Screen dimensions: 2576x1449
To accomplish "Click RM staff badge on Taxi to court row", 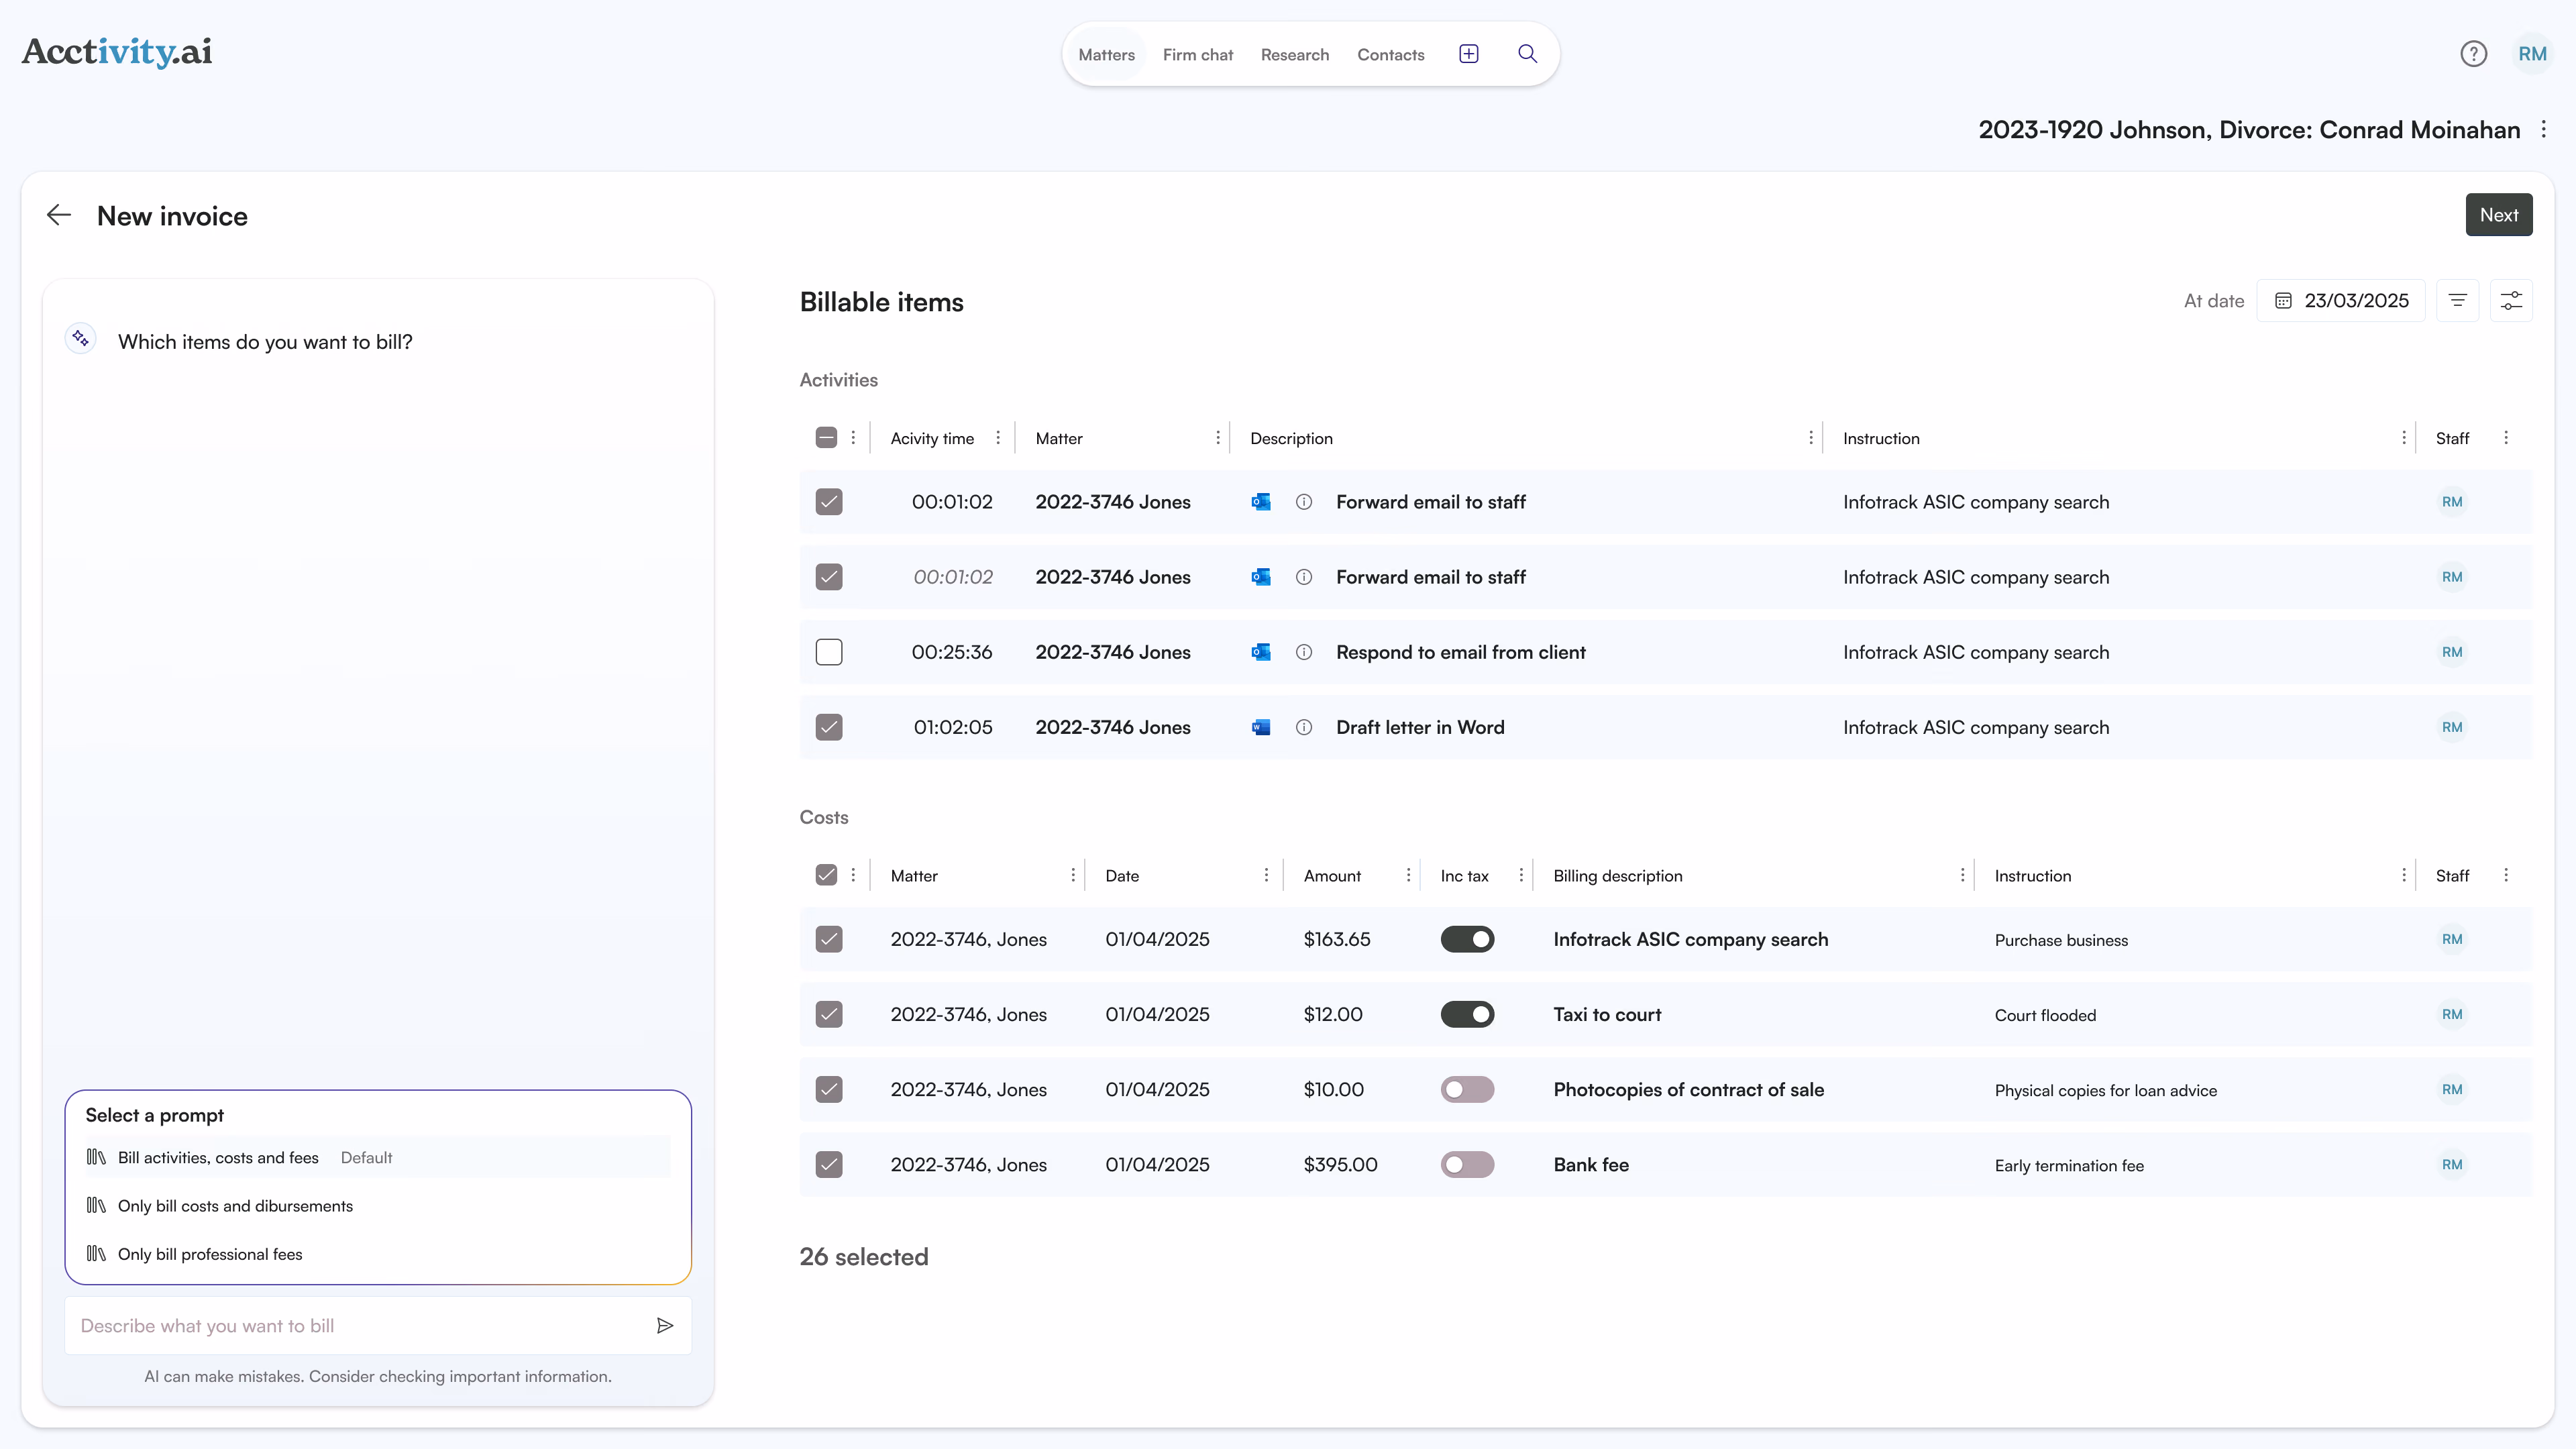I will pos(2452,1014).
